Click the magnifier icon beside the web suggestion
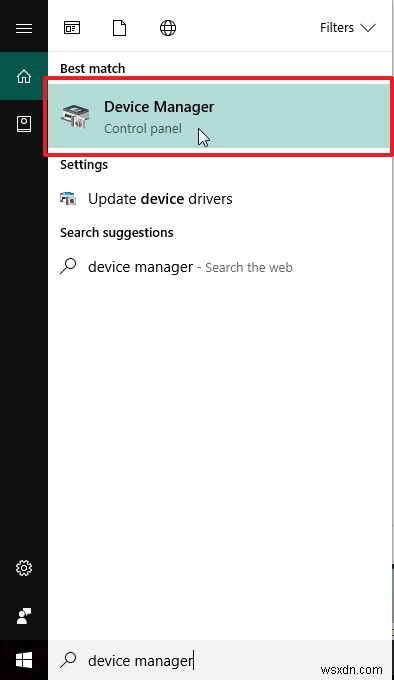This screenshot has width=394, height=680. (x=68, y=266)
